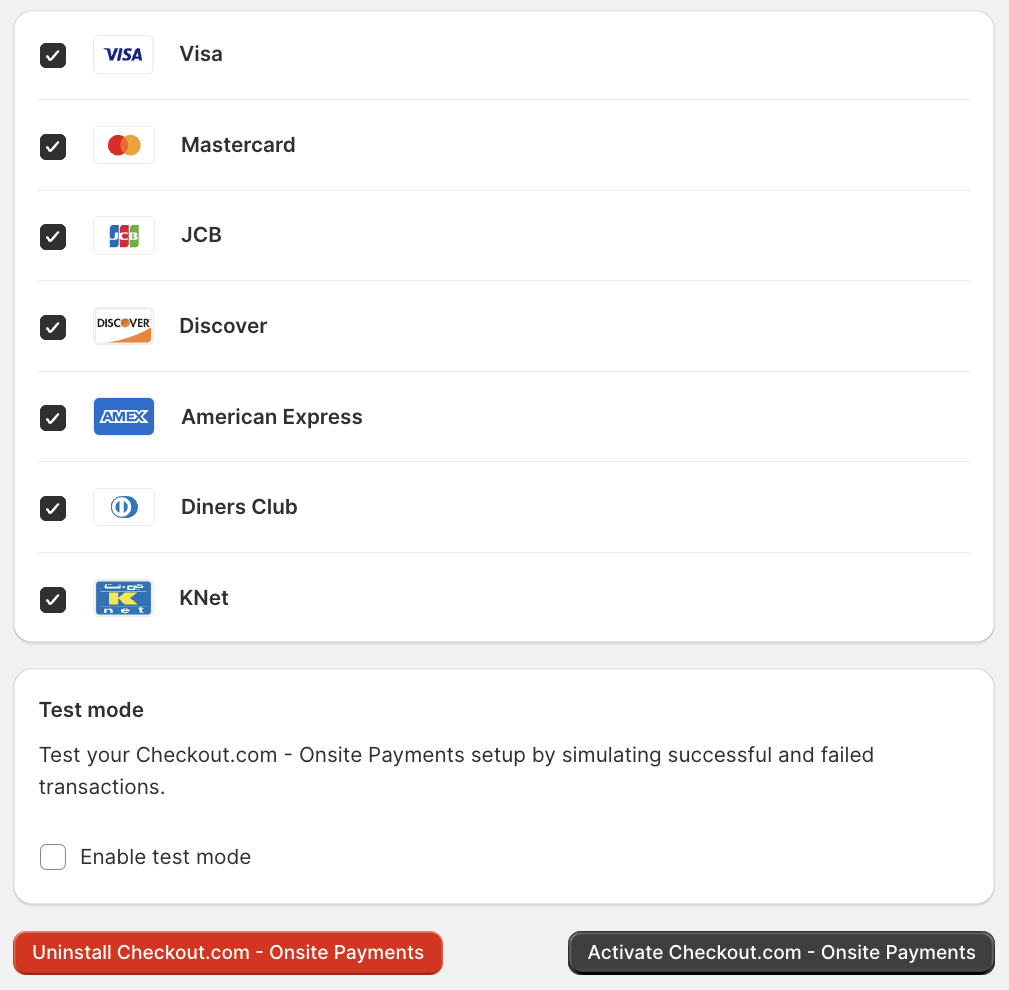Click the Diners Club logo icon
Image resolution: width=1009 pixels, height=990 pixels.
coord(123,507)
